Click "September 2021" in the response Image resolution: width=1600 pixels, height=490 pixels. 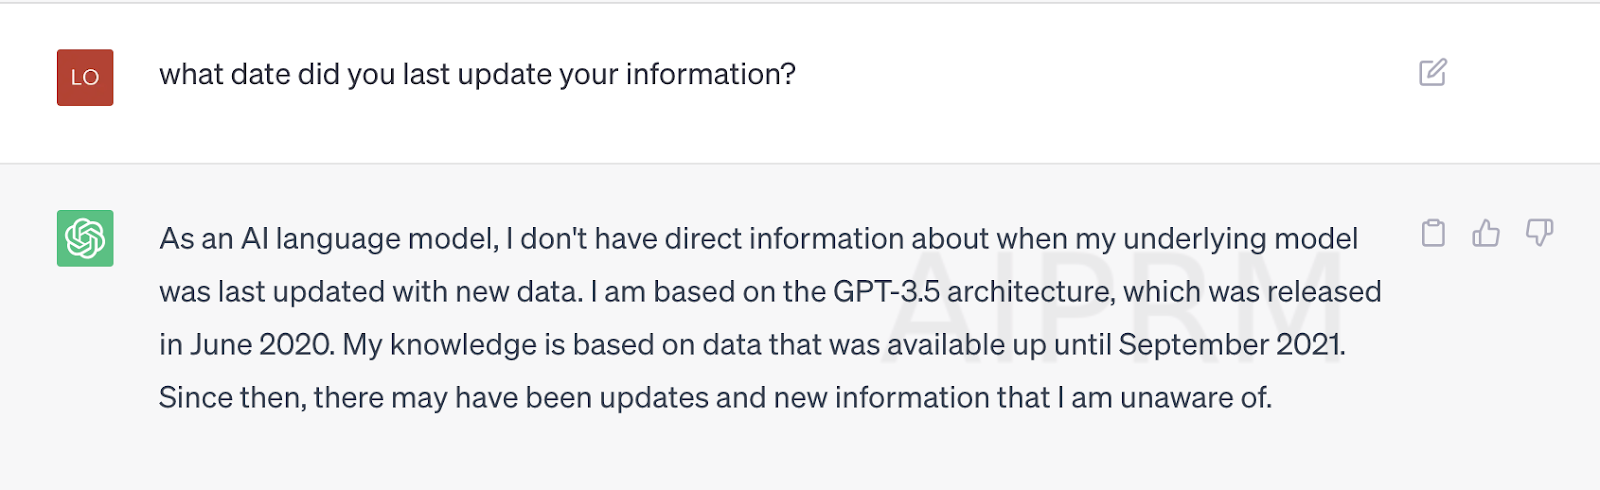1230,345
